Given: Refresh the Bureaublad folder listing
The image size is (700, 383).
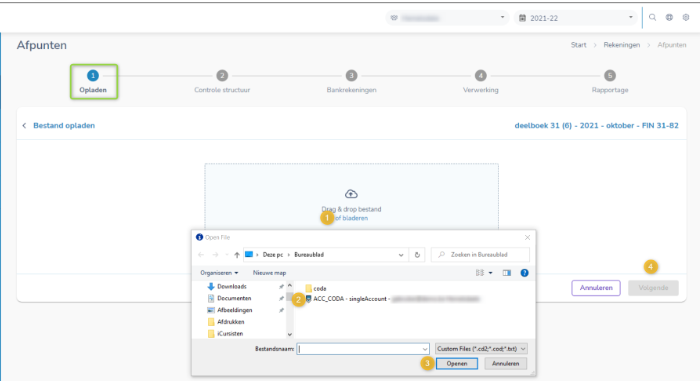Looking at the screenshot, I should 417,255.
